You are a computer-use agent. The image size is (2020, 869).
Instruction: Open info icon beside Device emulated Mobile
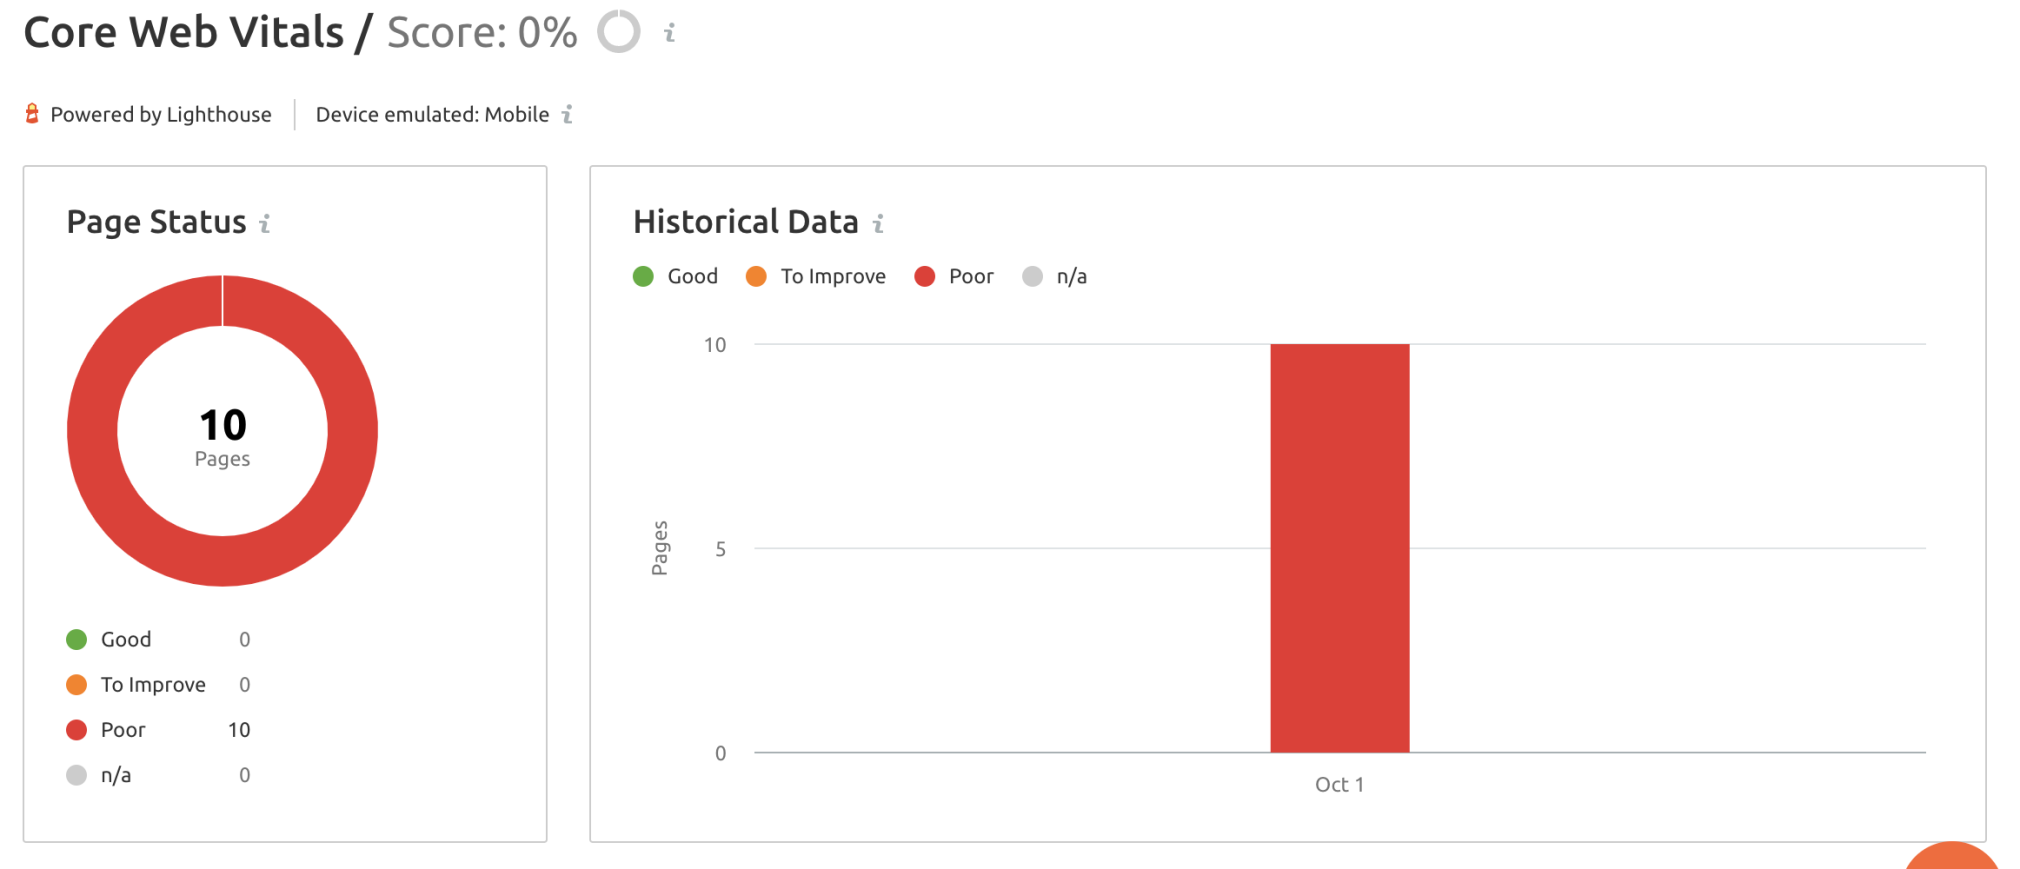[x=567, y=115]
